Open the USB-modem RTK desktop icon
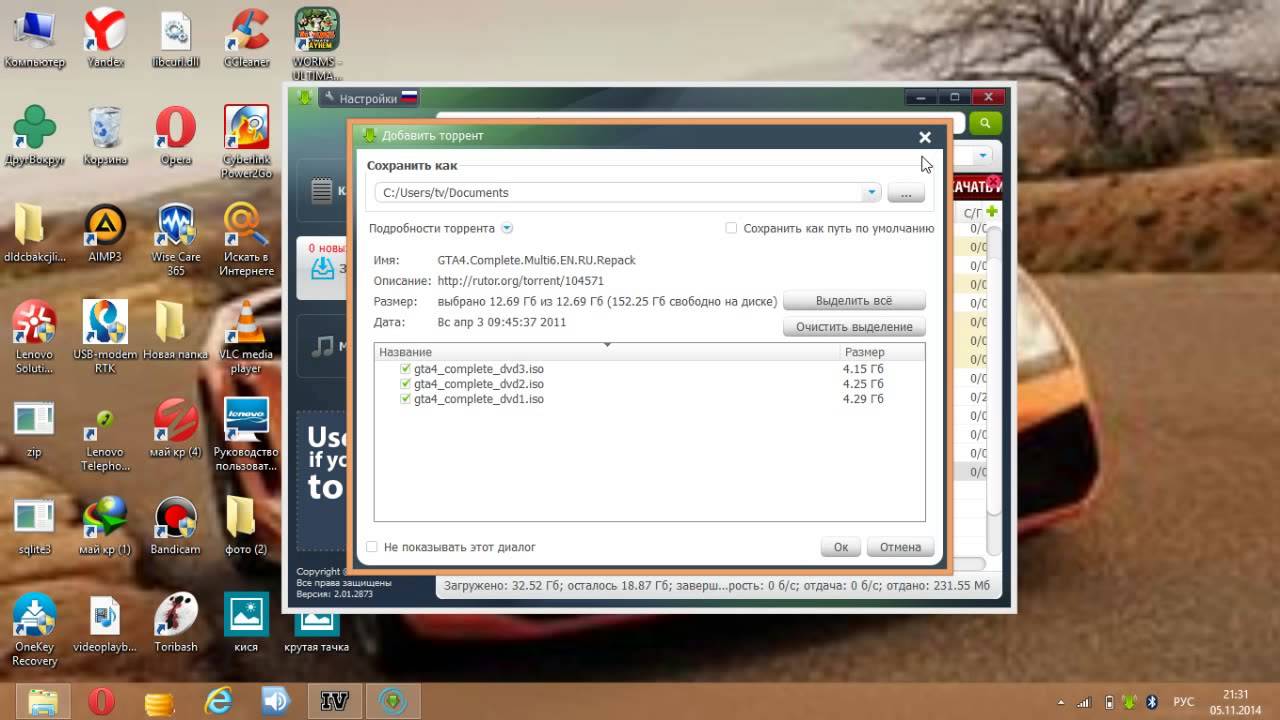Viewport: 1280px width, 720px height. click(x=105, y=337)
